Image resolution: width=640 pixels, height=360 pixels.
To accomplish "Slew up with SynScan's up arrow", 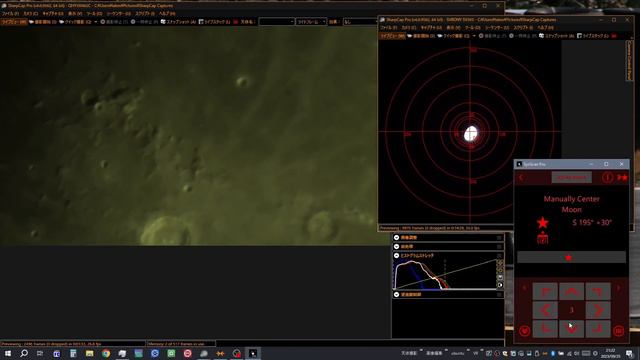I will coord(571,291).
